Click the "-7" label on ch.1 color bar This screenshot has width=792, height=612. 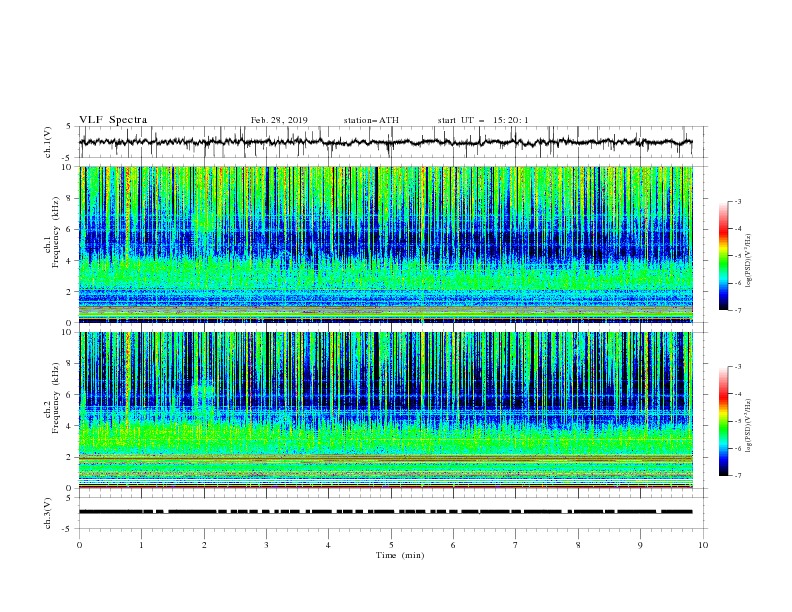click(x=737, y=310)
